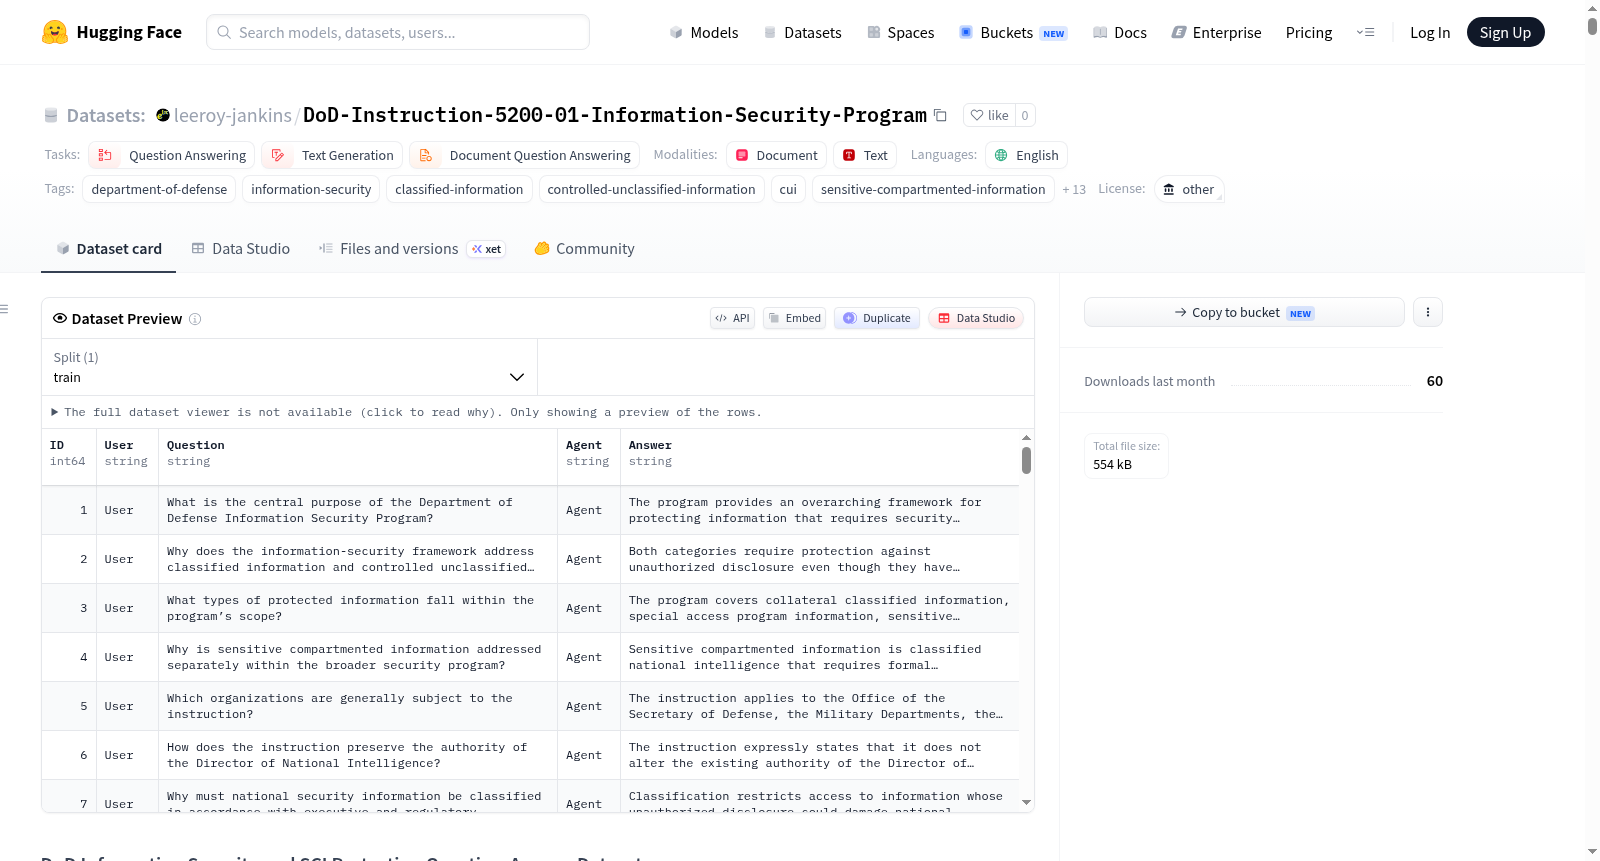Click the department-of-defense tag

tap(159, 189)
